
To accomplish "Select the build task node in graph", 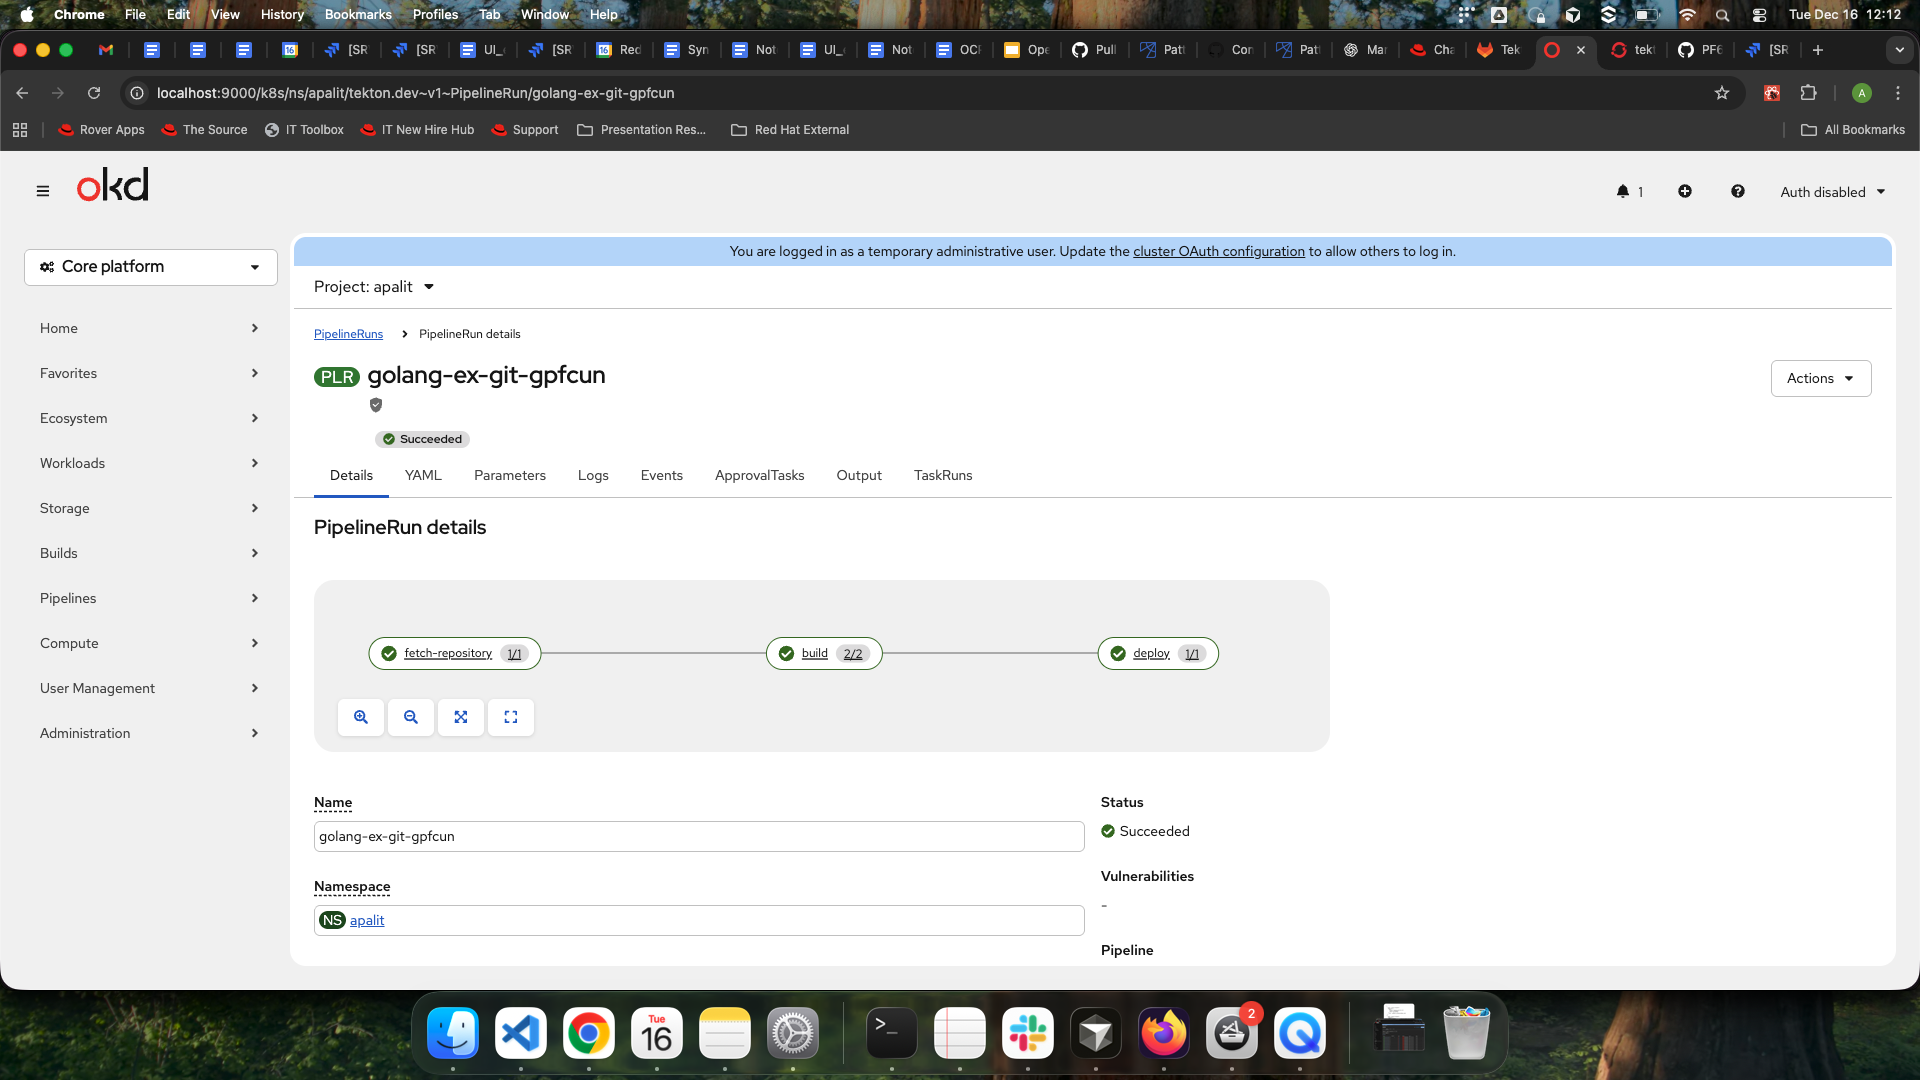I will (815, 653).
